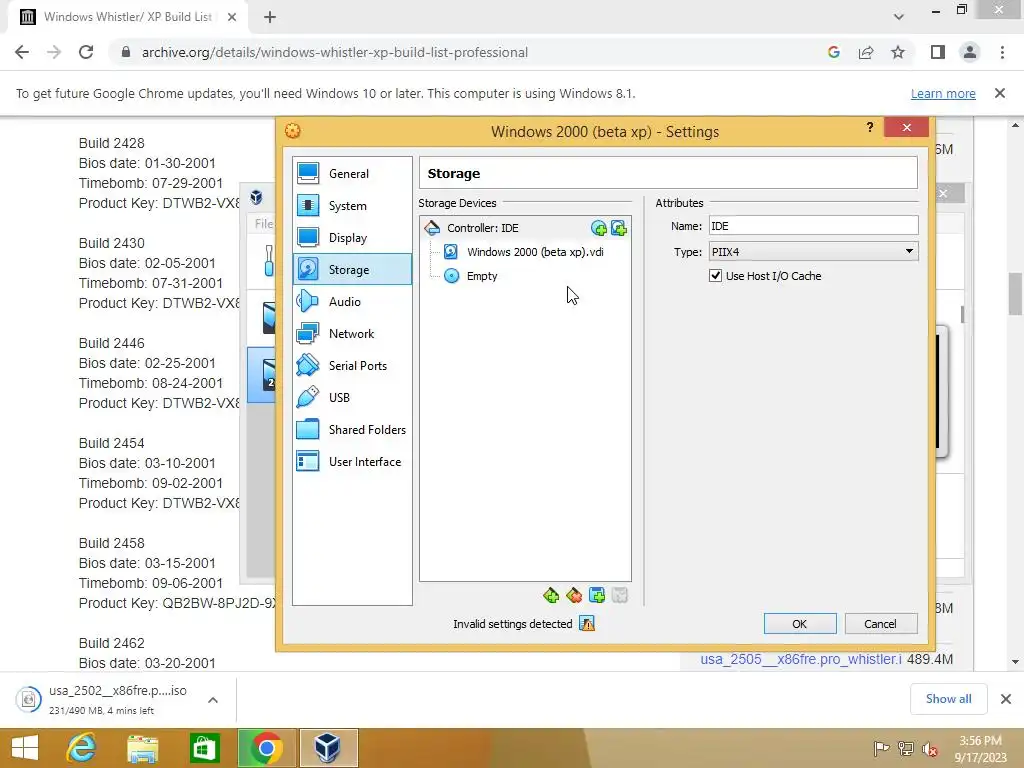Click the controller Name input field
The height and width of the screenshot is (768, 1024).
pyautogui.click(x=813, y=226)
